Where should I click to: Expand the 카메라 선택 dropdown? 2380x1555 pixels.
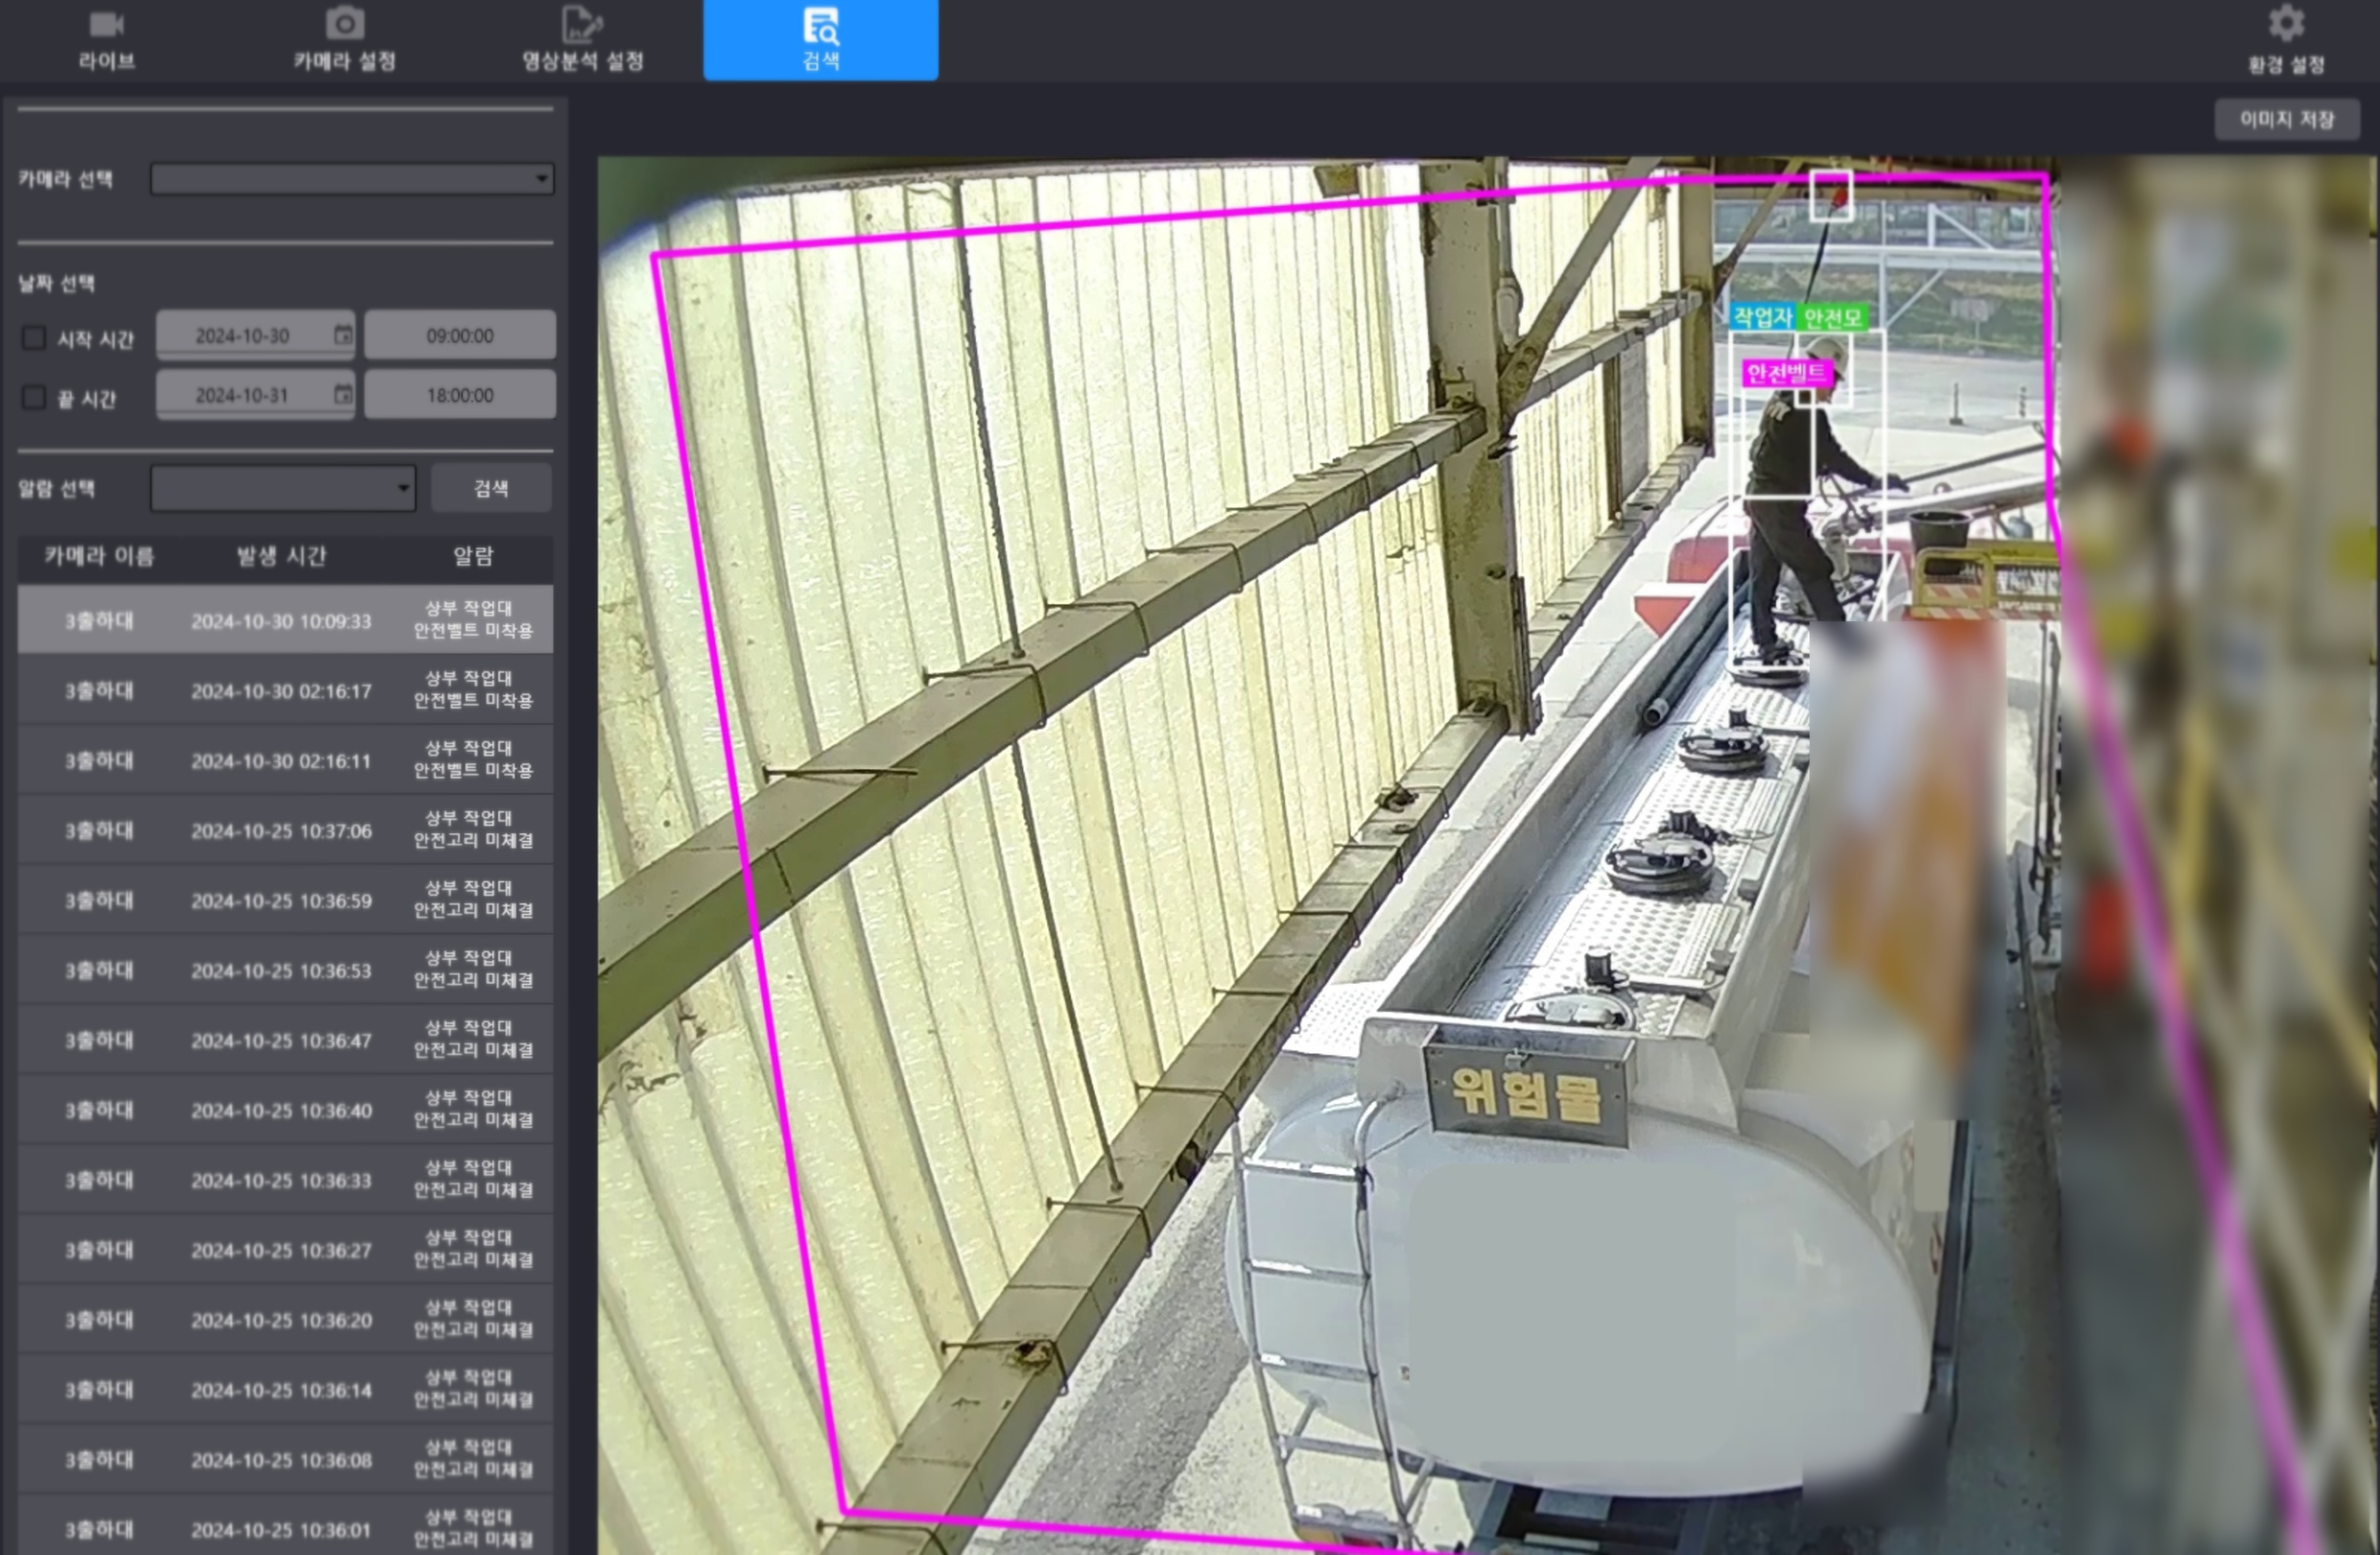[x=352, y=179]
